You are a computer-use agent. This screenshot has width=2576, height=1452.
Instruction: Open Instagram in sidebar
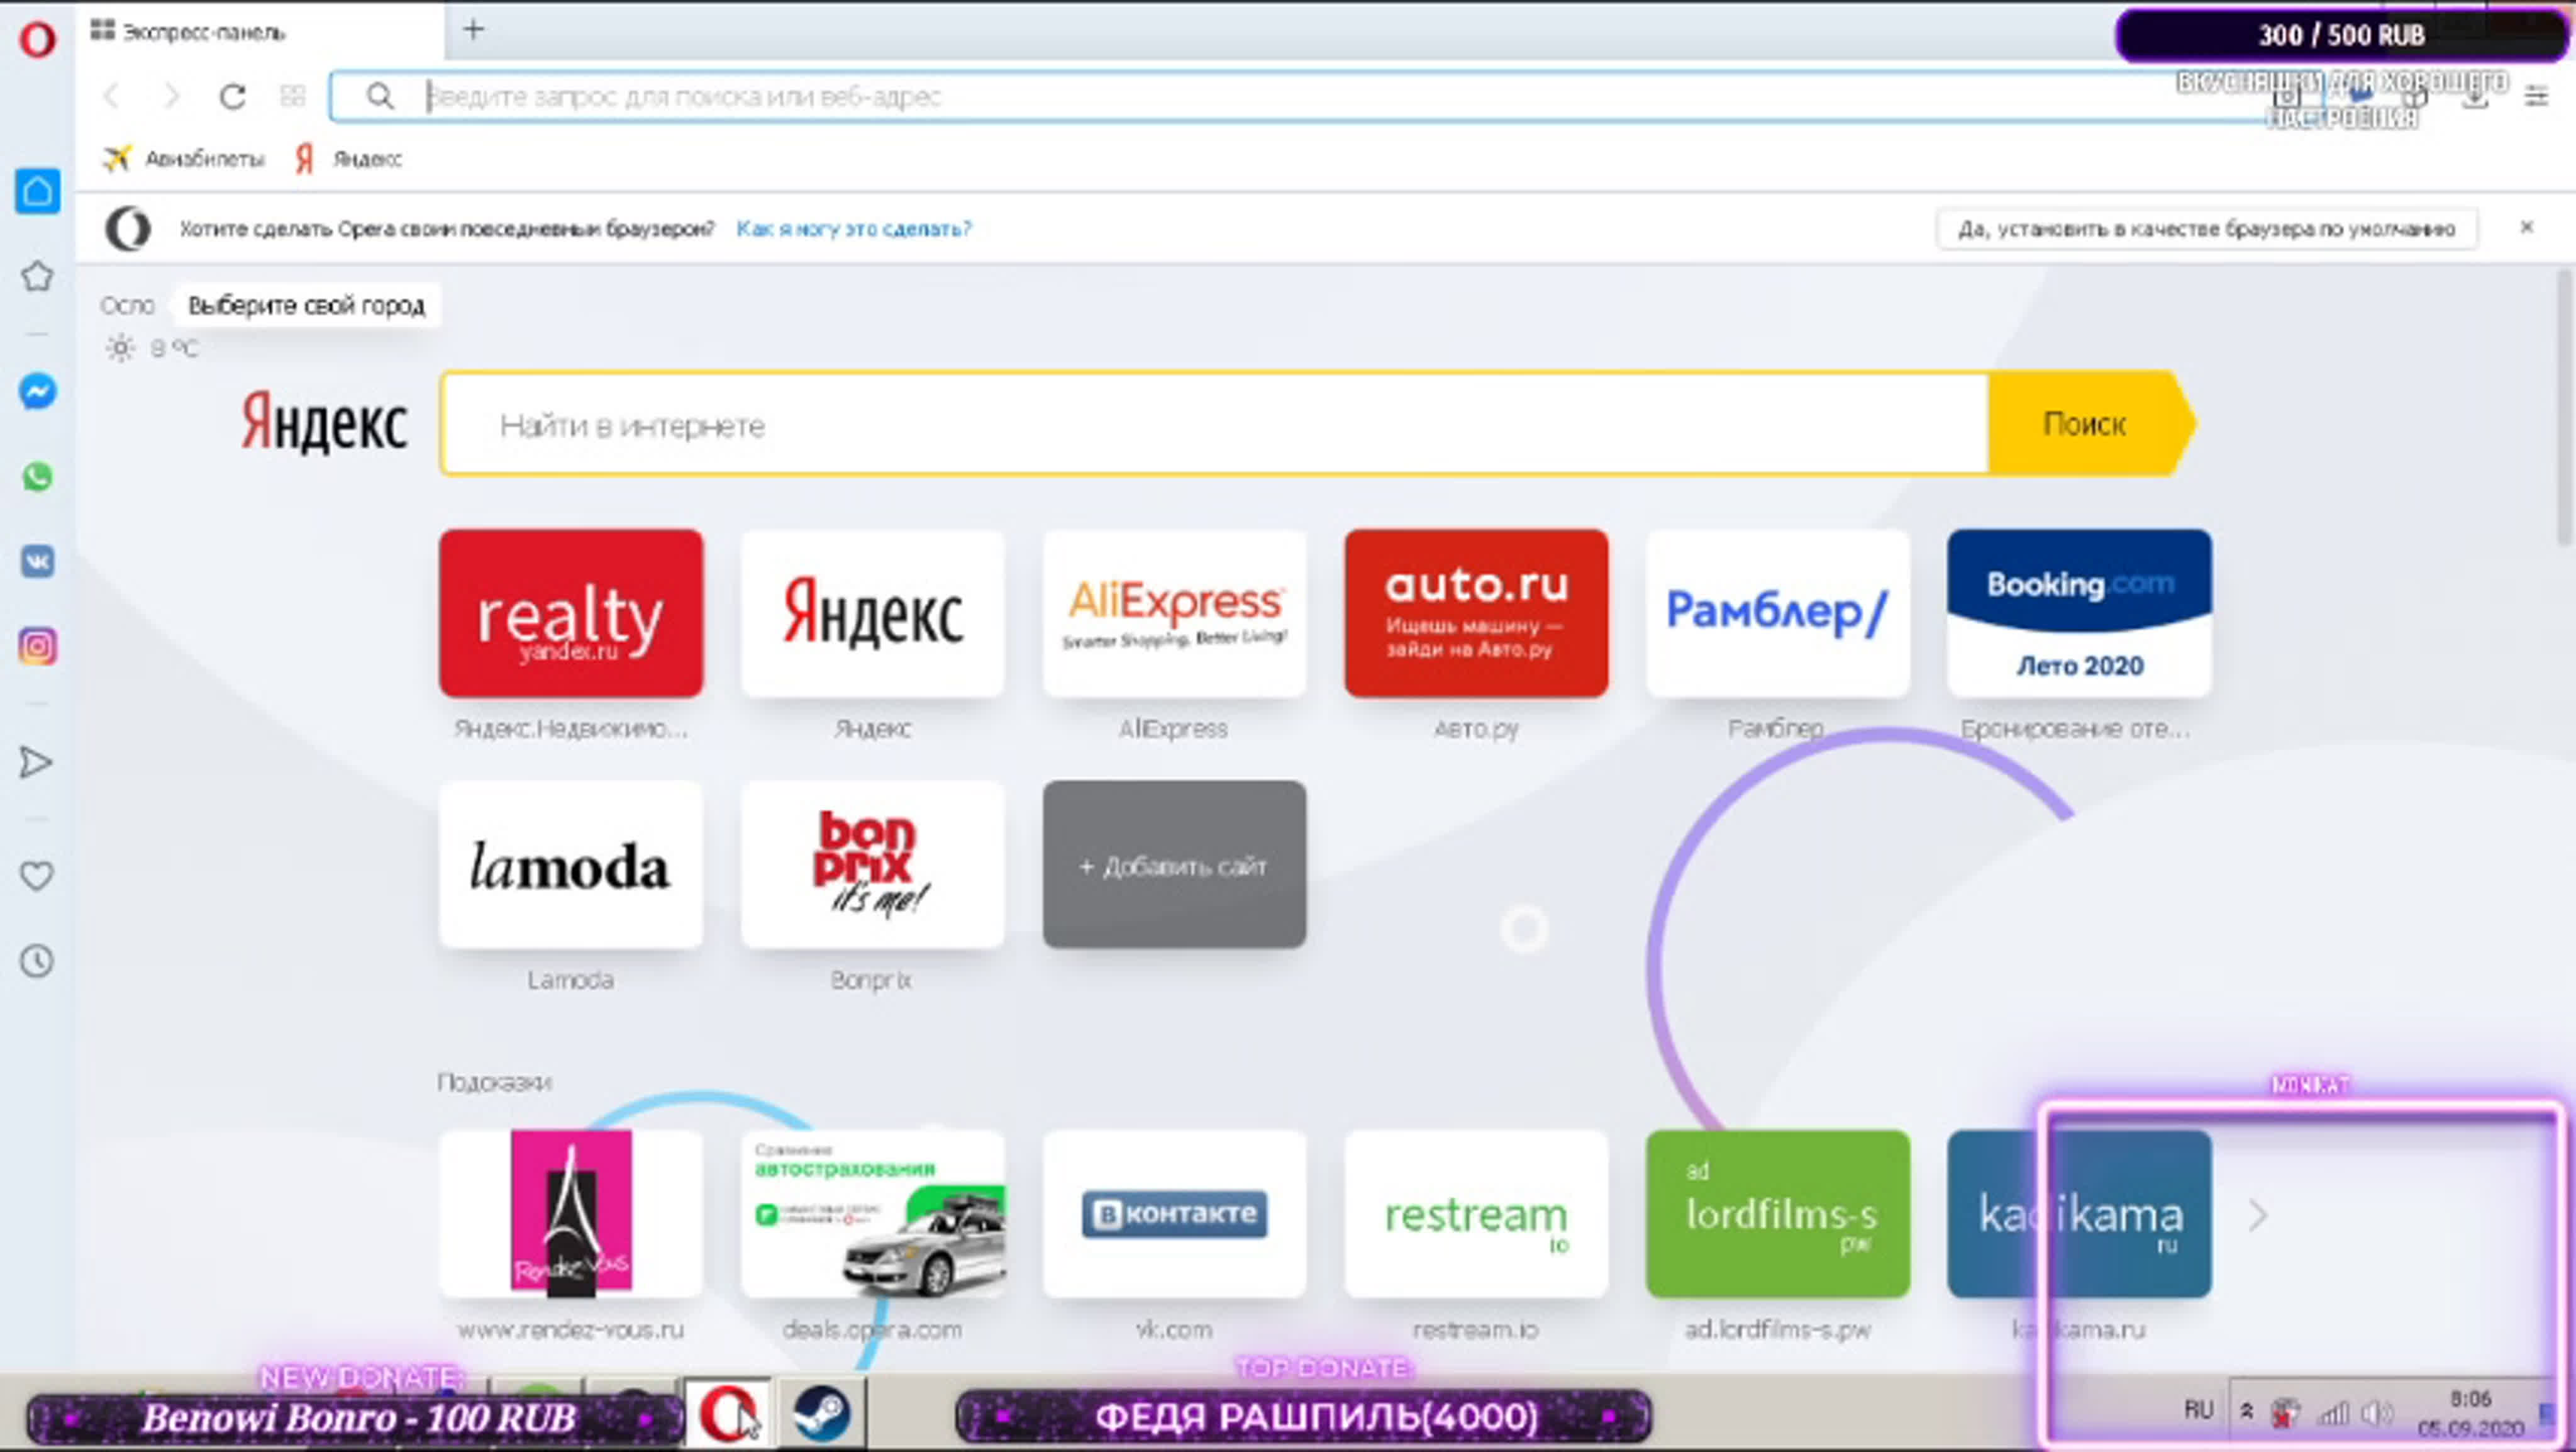pos(37,646)
